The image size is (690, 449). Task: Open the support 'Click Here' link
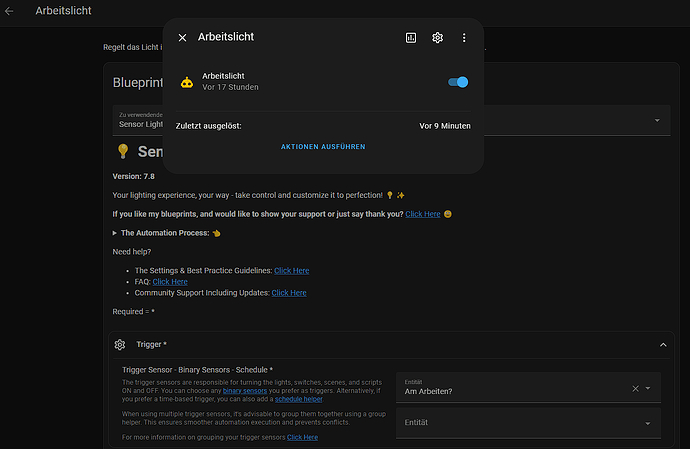pyautogui.click(x=422, y=214)
